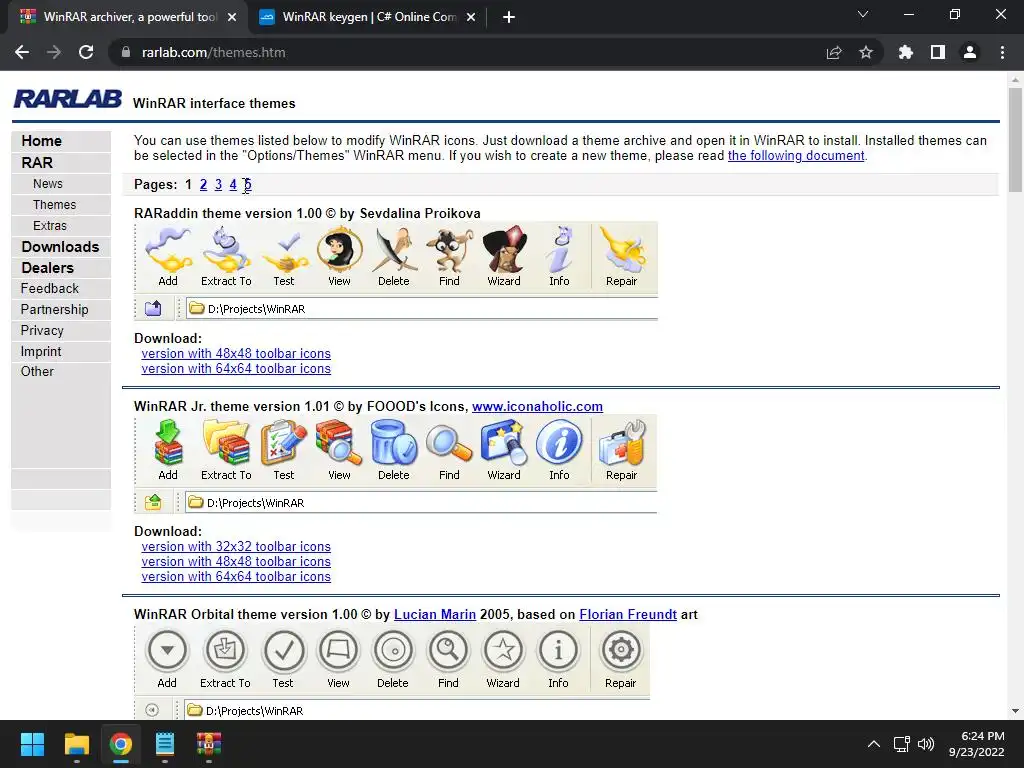This screenshot has width=1024, height=768.
Task: Open Feedback in the sidebar
Action: [x=50, y=289]
